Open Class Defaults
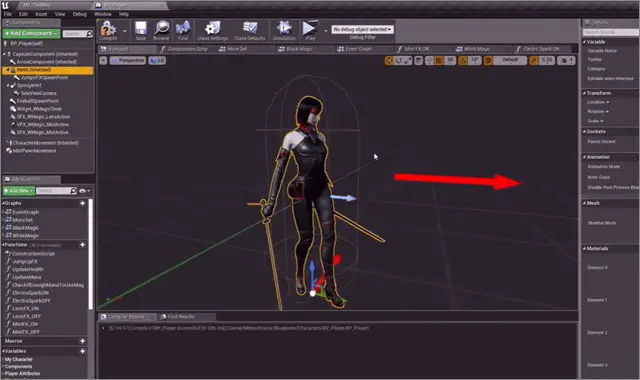The width and height of the screenshot is (640, 380). click(x=250, y=30)
